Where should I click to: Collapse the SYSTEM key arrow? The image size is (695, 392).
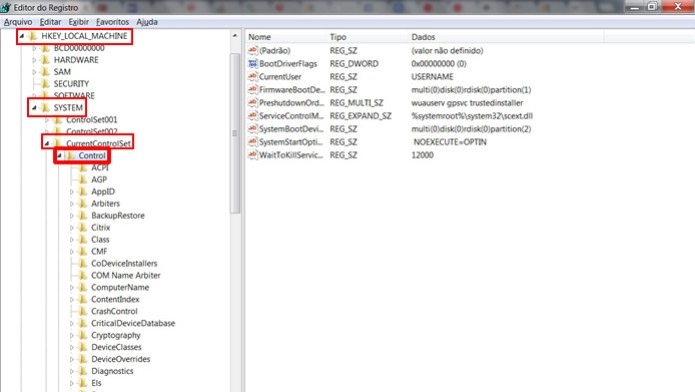(x=34, y=107)
